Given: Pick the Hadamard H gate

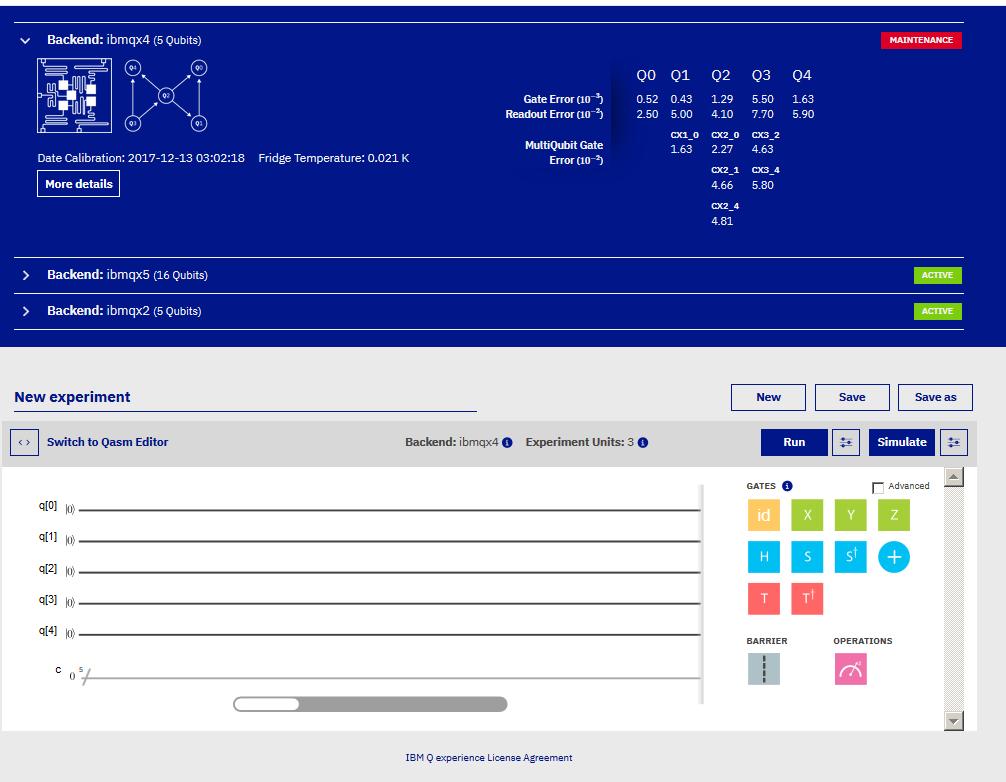Looking at the screenshot, I should [763, 557].
